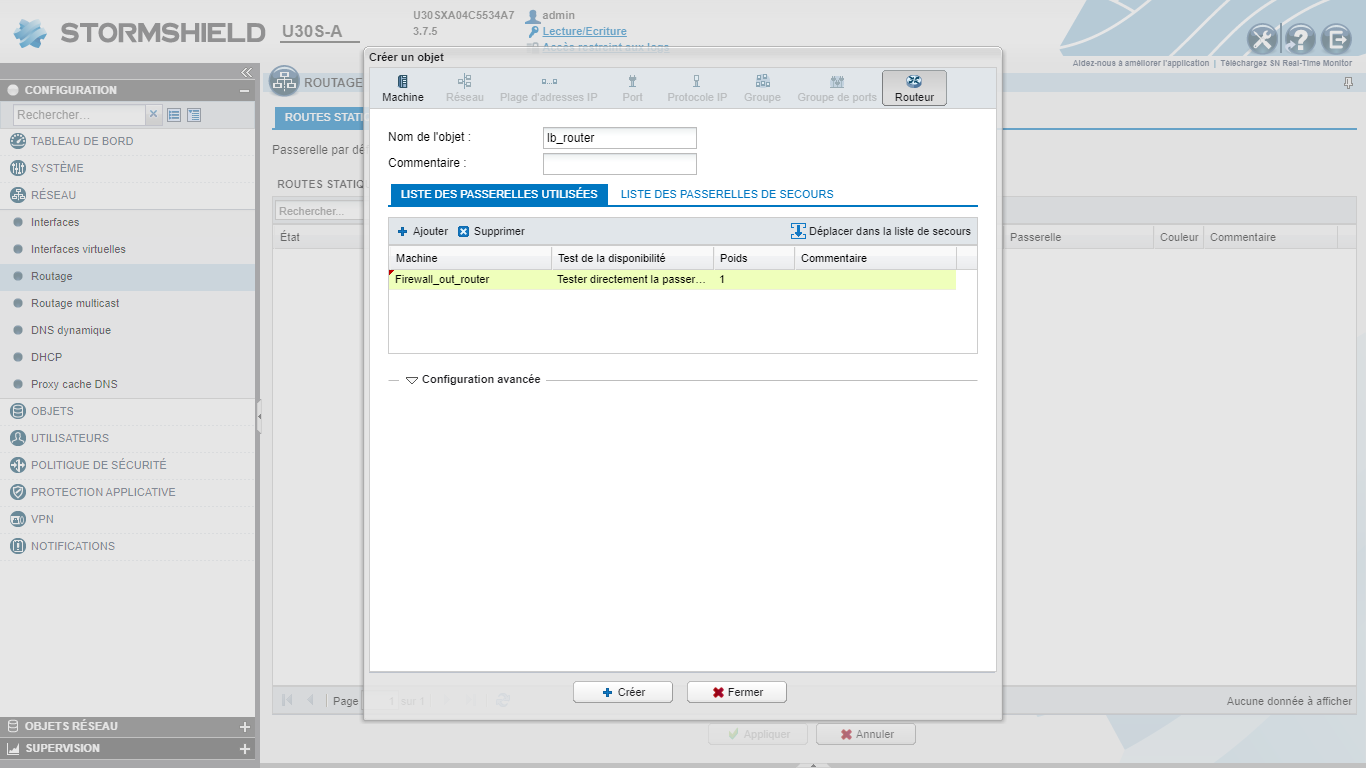The image size is (1366, 768).
Task: Click the Fermer button
Action: [x=737, y=692]
